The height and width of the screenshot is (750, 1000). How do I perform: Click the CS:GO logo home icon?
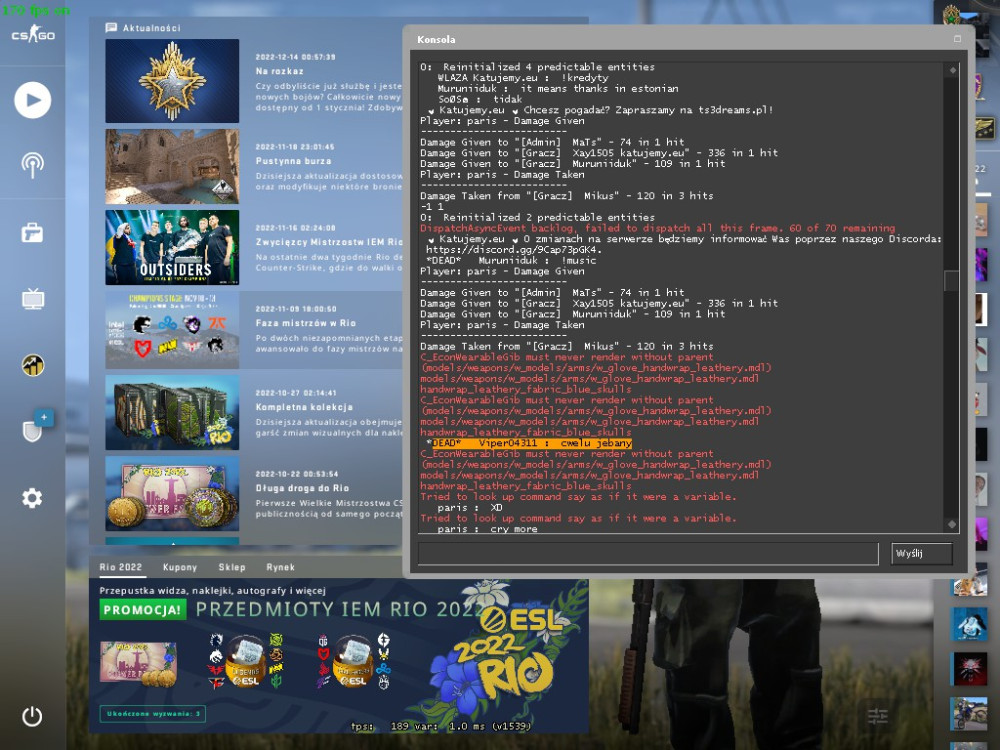click(x=33, y=34)
